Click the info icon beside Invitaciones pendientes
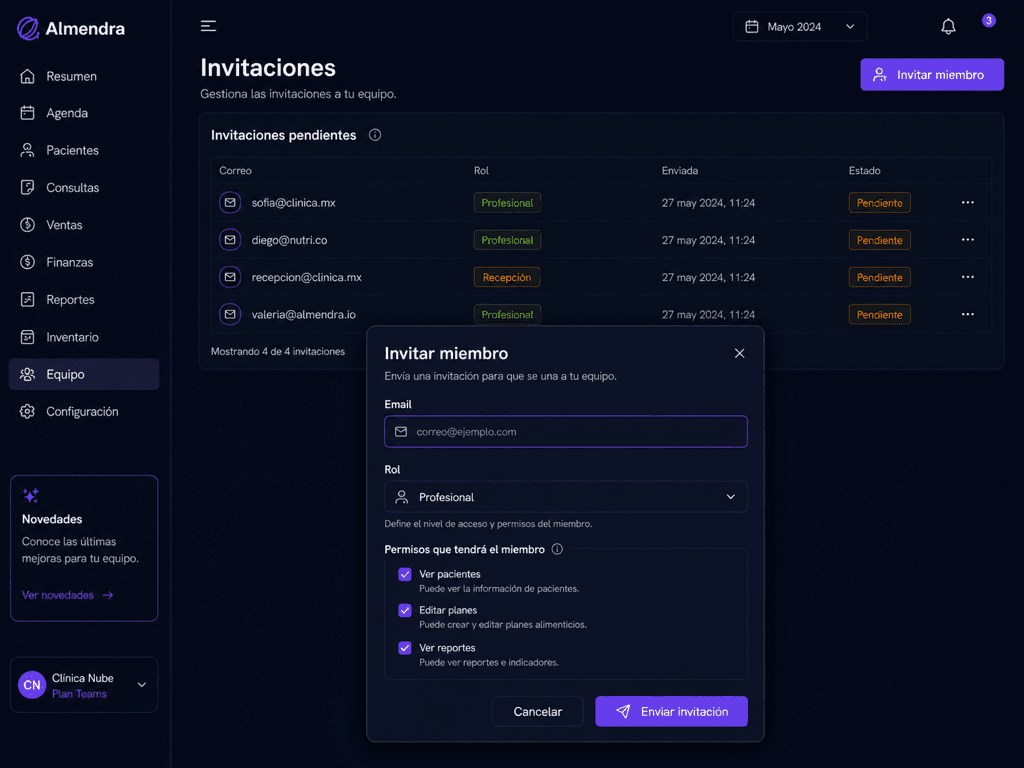The image size is (1024, 768). click(x=375, y=135)
